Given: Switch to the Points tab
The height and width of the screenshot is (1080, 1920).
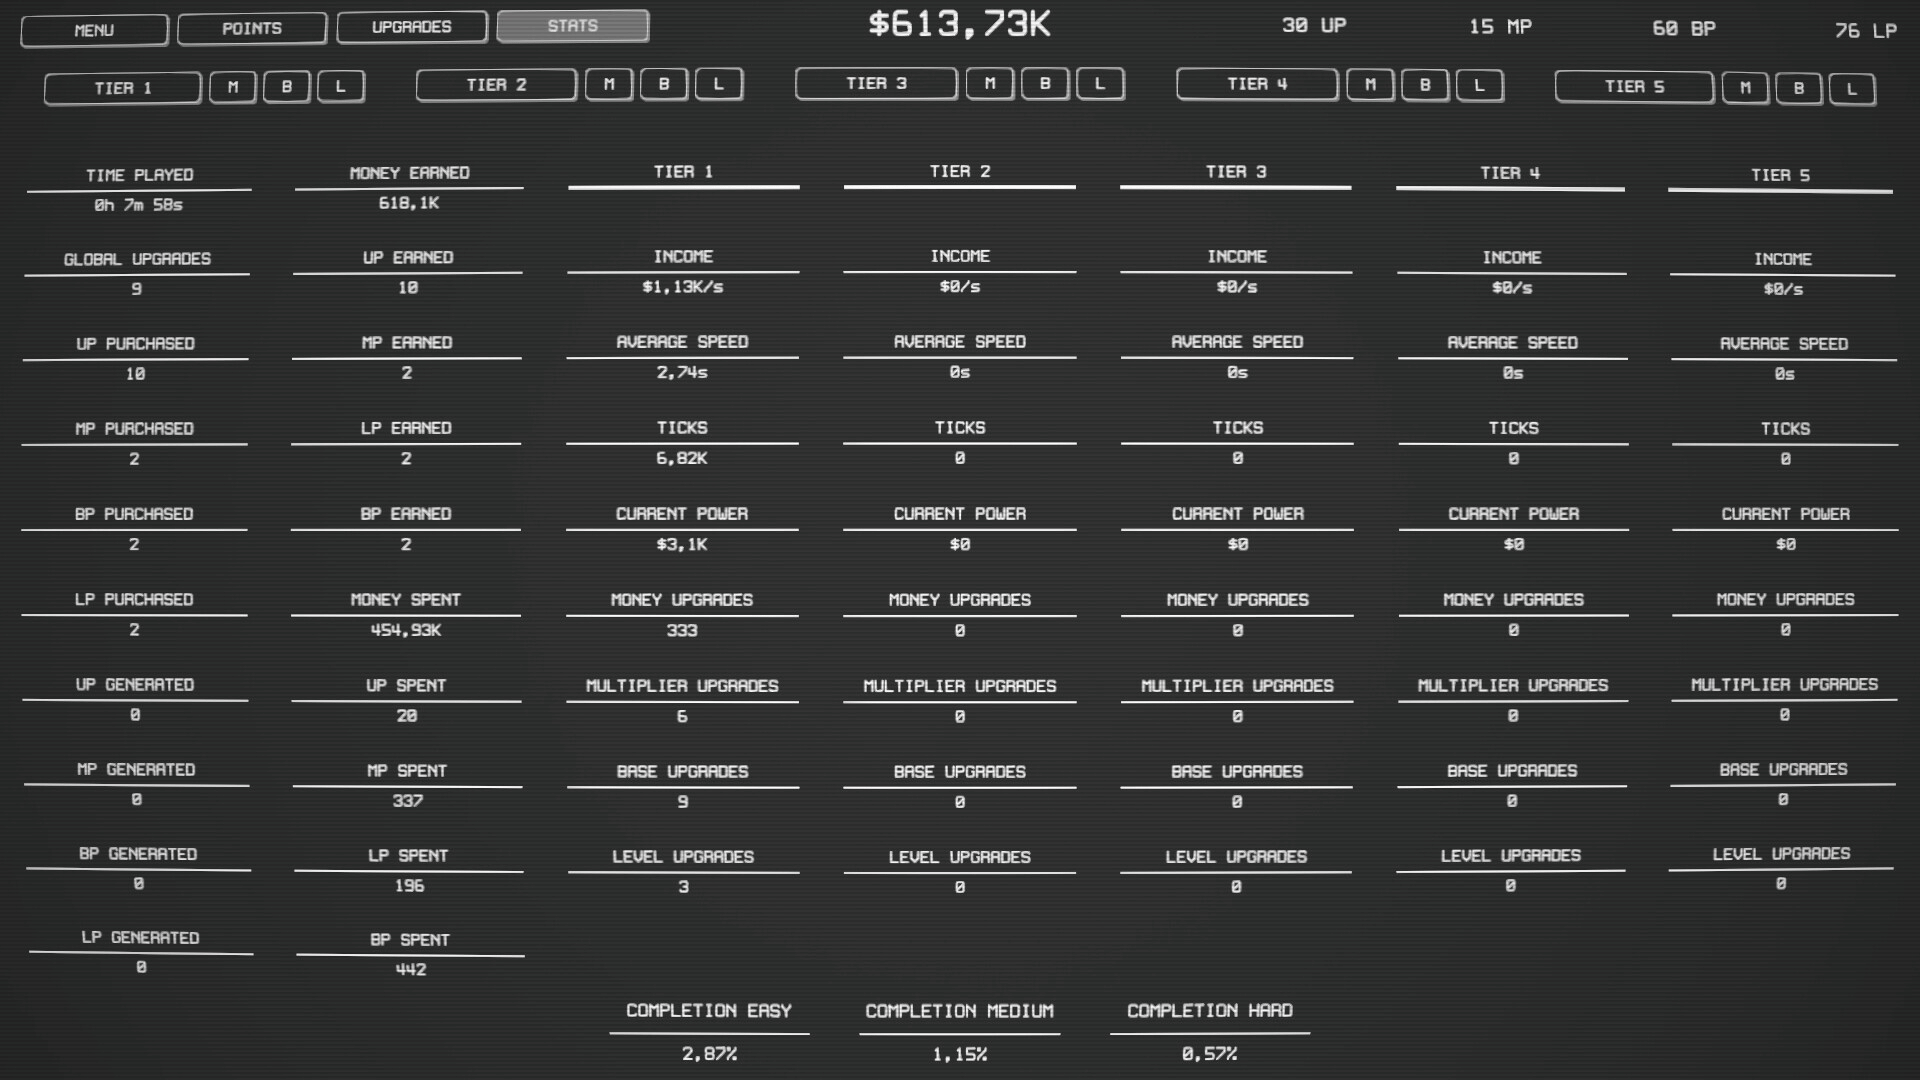Looking at the screenshot, I should coord(252,28).
